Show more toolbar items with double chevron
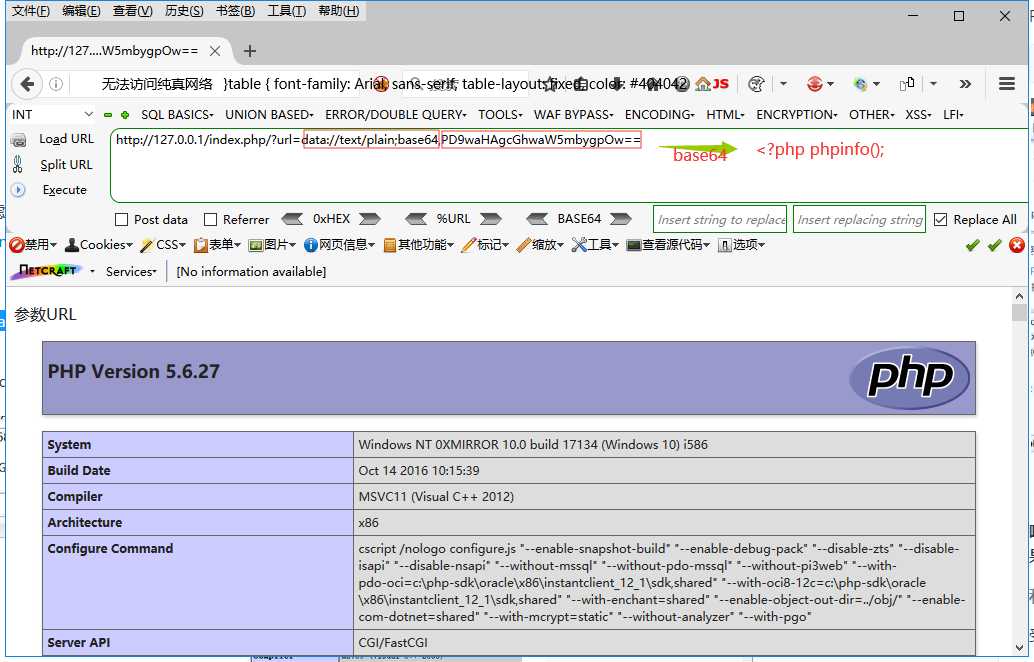This screenshot has width=1034, height=662. (965, 84)
